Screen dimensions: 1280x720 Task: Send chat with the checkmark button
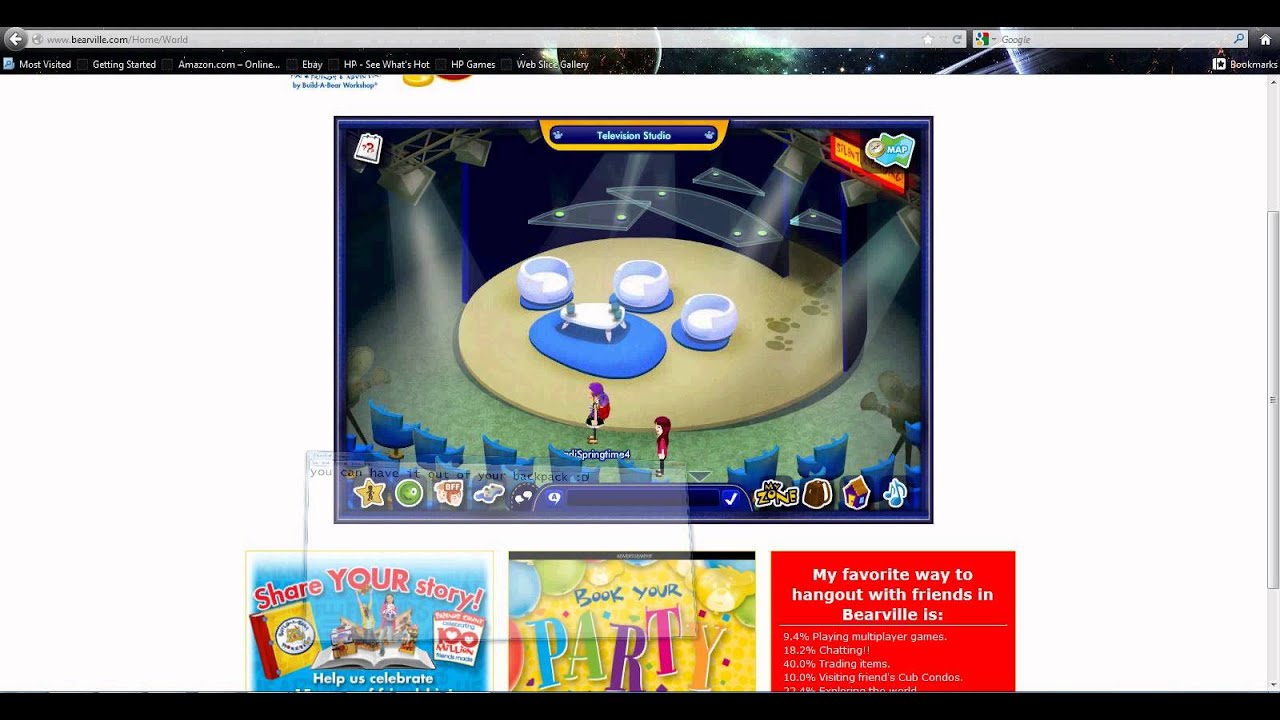[731, 498]
